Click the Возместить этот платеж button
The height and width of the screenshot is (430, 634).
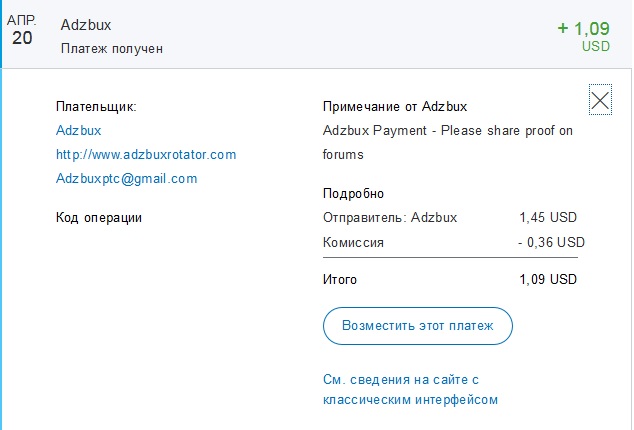(418, 326)
